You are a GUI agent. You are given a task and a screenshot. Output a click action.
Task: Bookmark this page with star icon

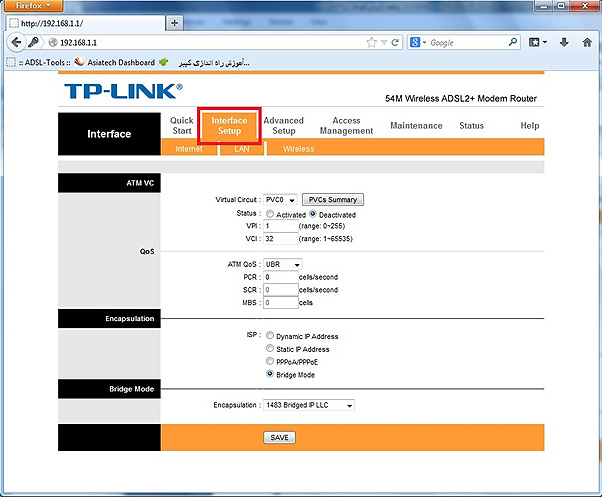[371, 43]
